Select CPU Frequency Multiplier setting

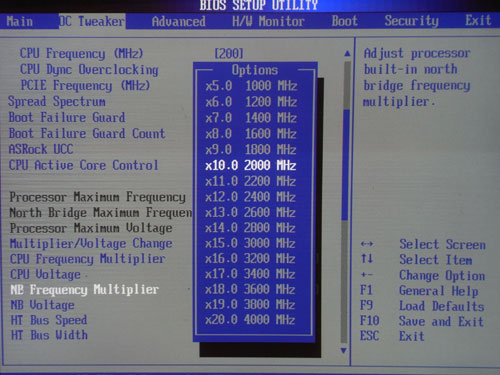[87, 259]
